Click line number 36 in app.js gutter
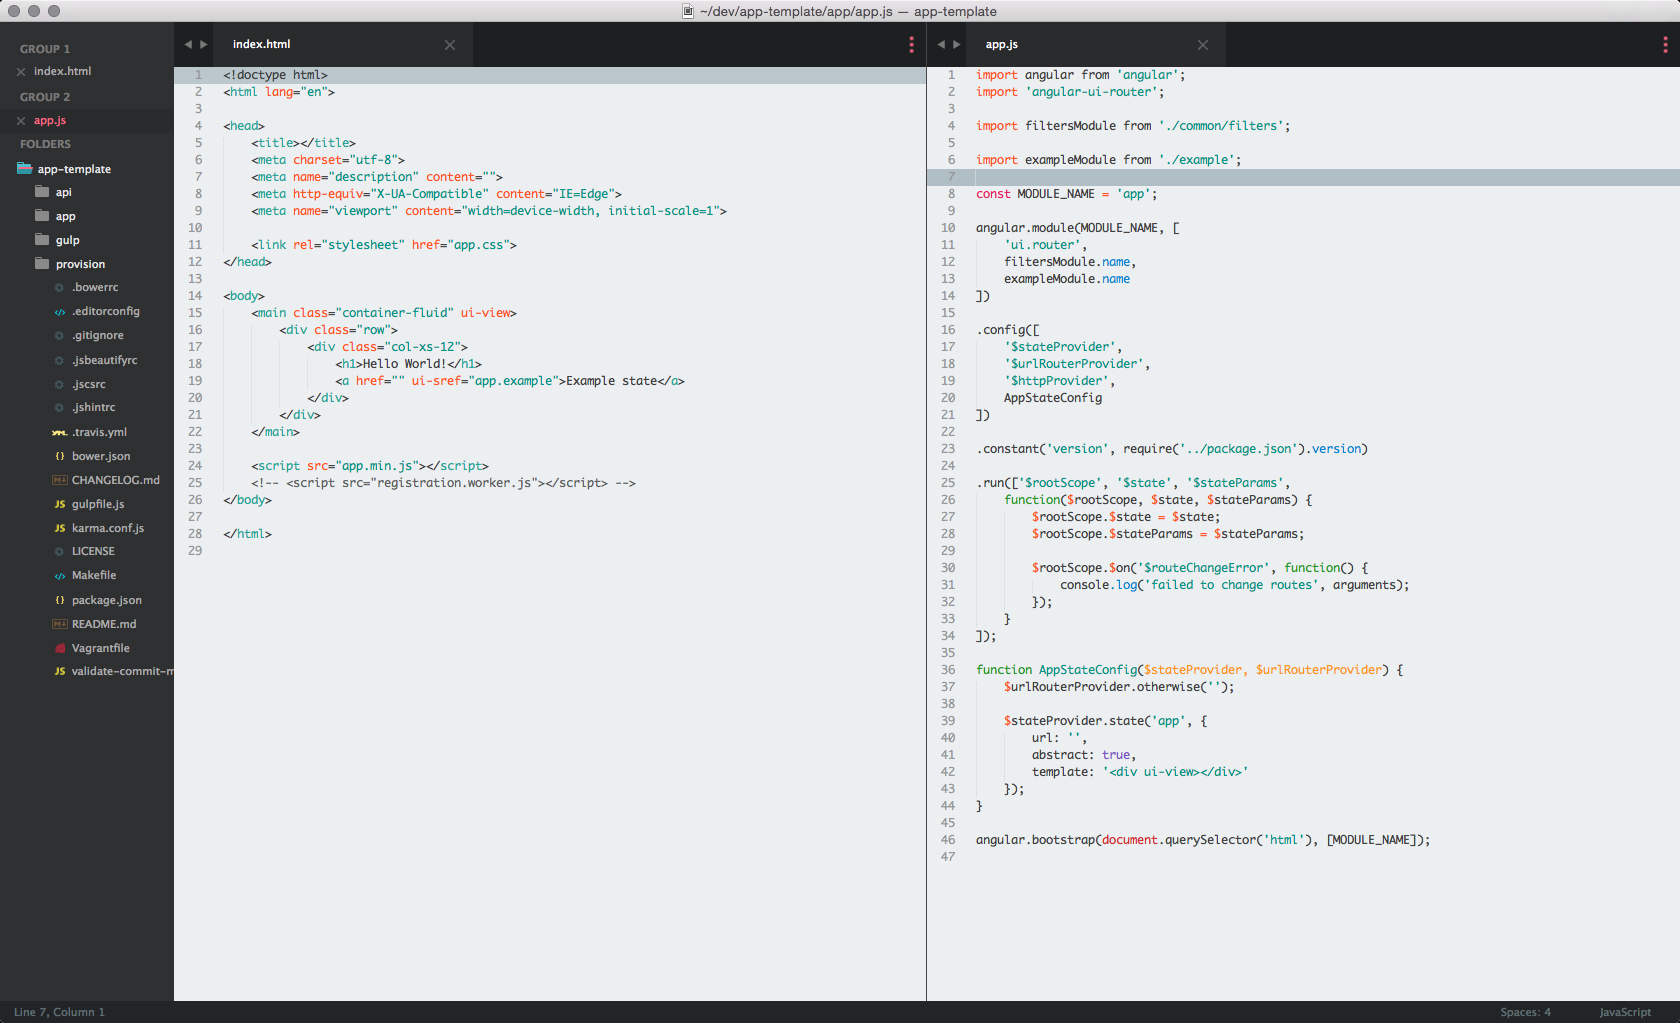This screenshot has width=1680, height=1023. click(x=947, y=670)
